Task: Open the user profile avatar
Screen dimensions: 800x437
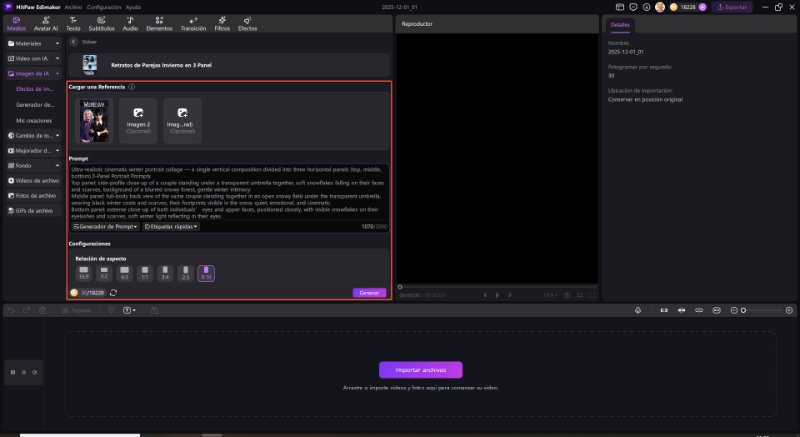Action: (660, 7)
